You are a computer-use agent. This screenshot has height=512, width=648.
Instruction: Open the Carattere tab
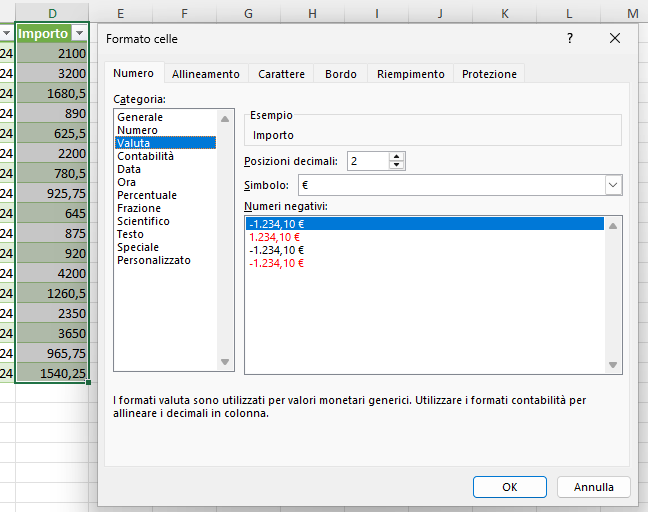281,74
